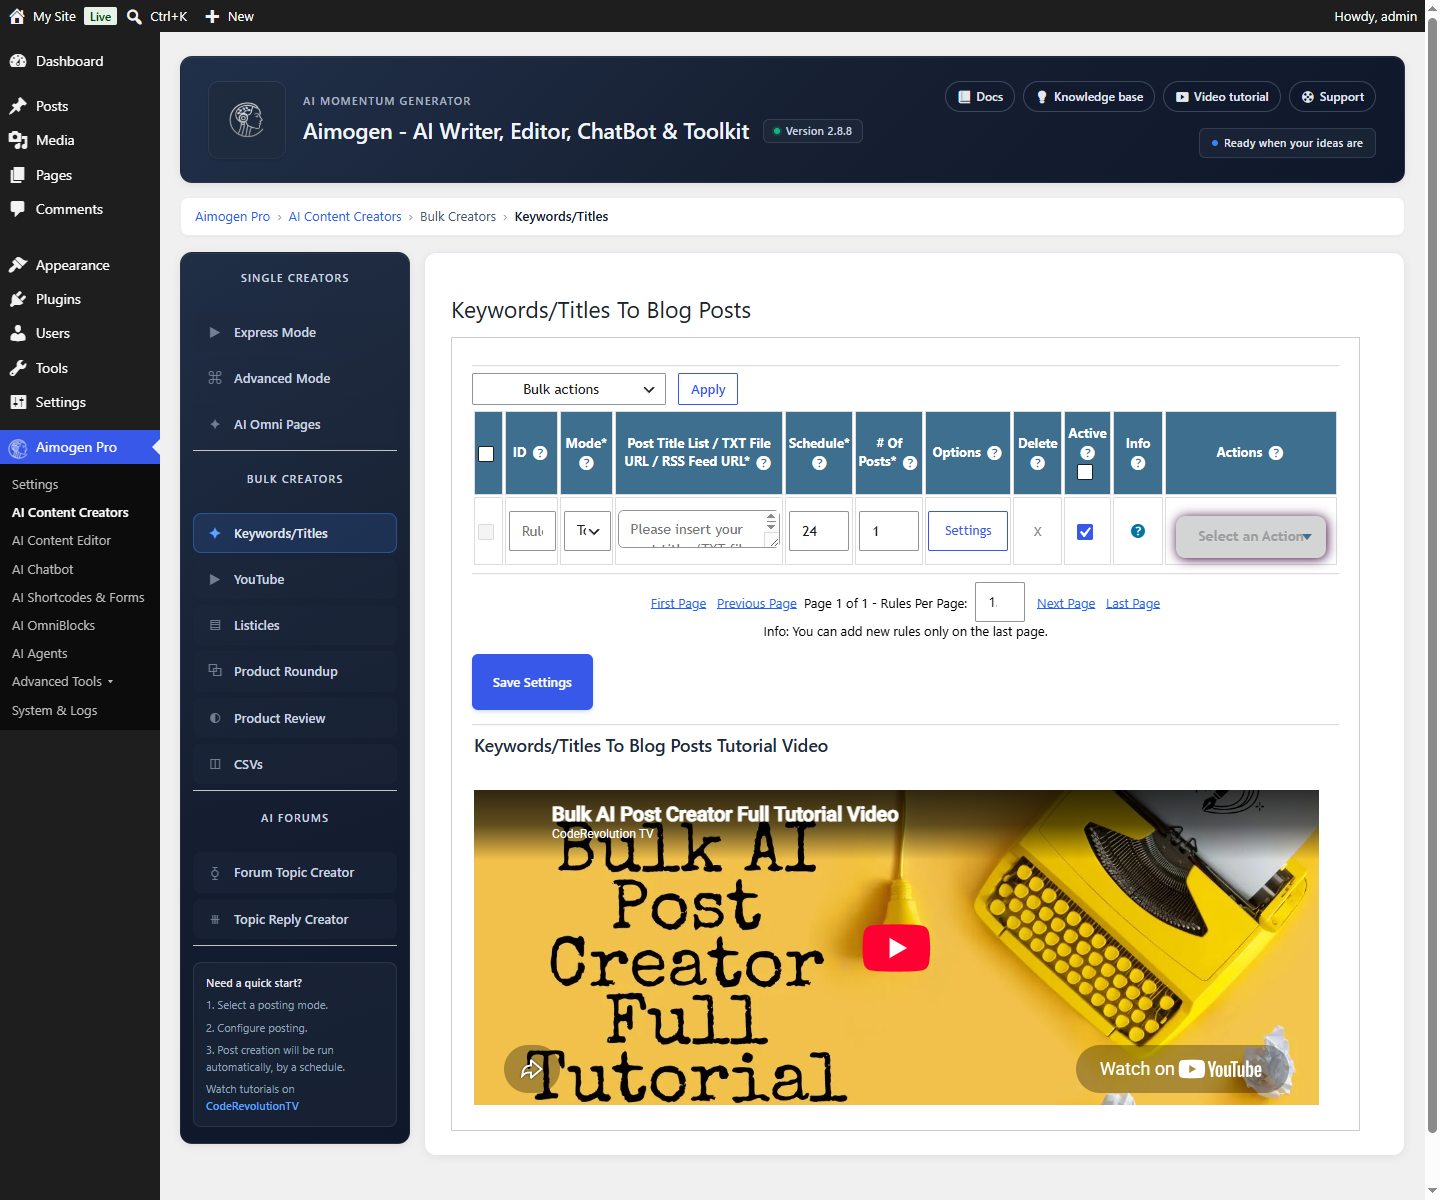Select the YouTube bulk creator
Image resolution: width=1440 pixels, height=1200 pixels.
click(295, 579)
